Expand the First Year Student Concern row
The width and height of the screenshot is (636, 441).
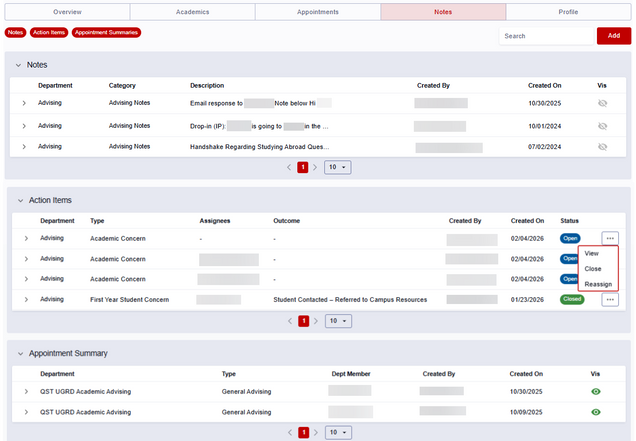pos(26,299)
